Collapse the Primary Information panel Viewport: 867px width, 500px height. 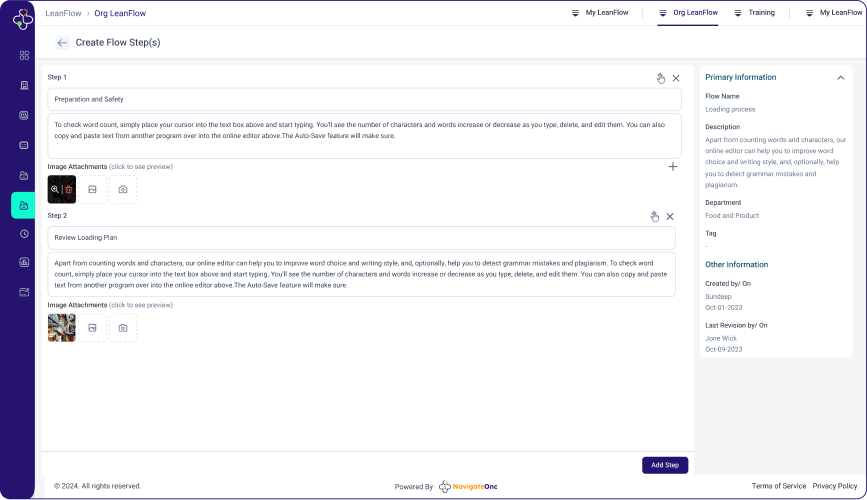coord(841,77)
